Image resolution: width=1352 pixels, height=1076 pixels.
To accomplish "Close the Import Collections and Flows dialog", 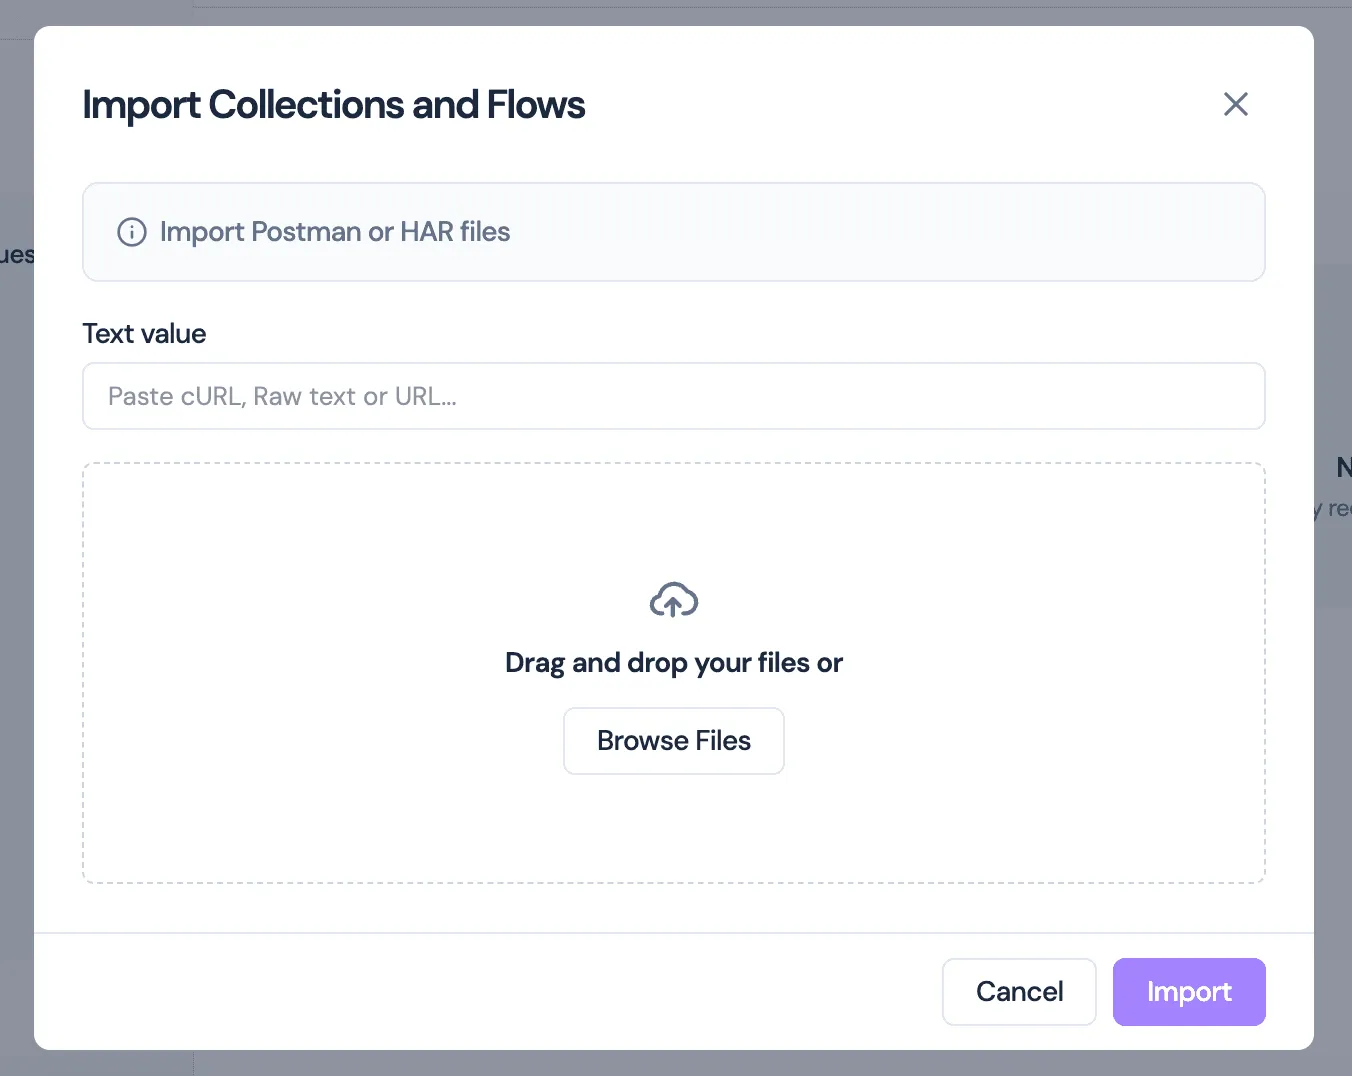I will [1236, 104].
